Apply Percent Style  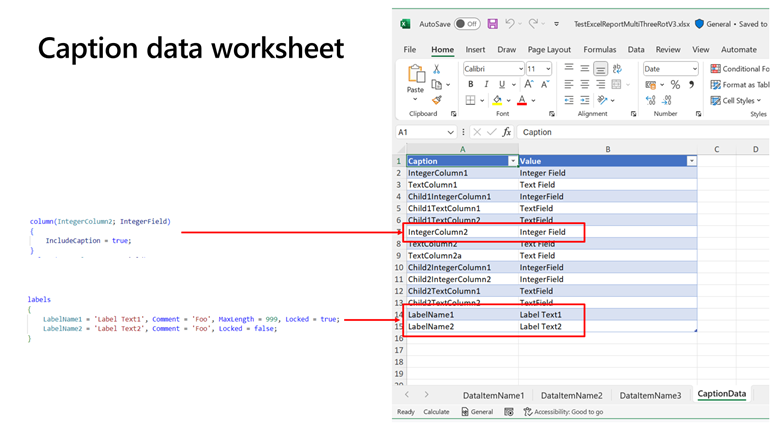tap(675, 85)
